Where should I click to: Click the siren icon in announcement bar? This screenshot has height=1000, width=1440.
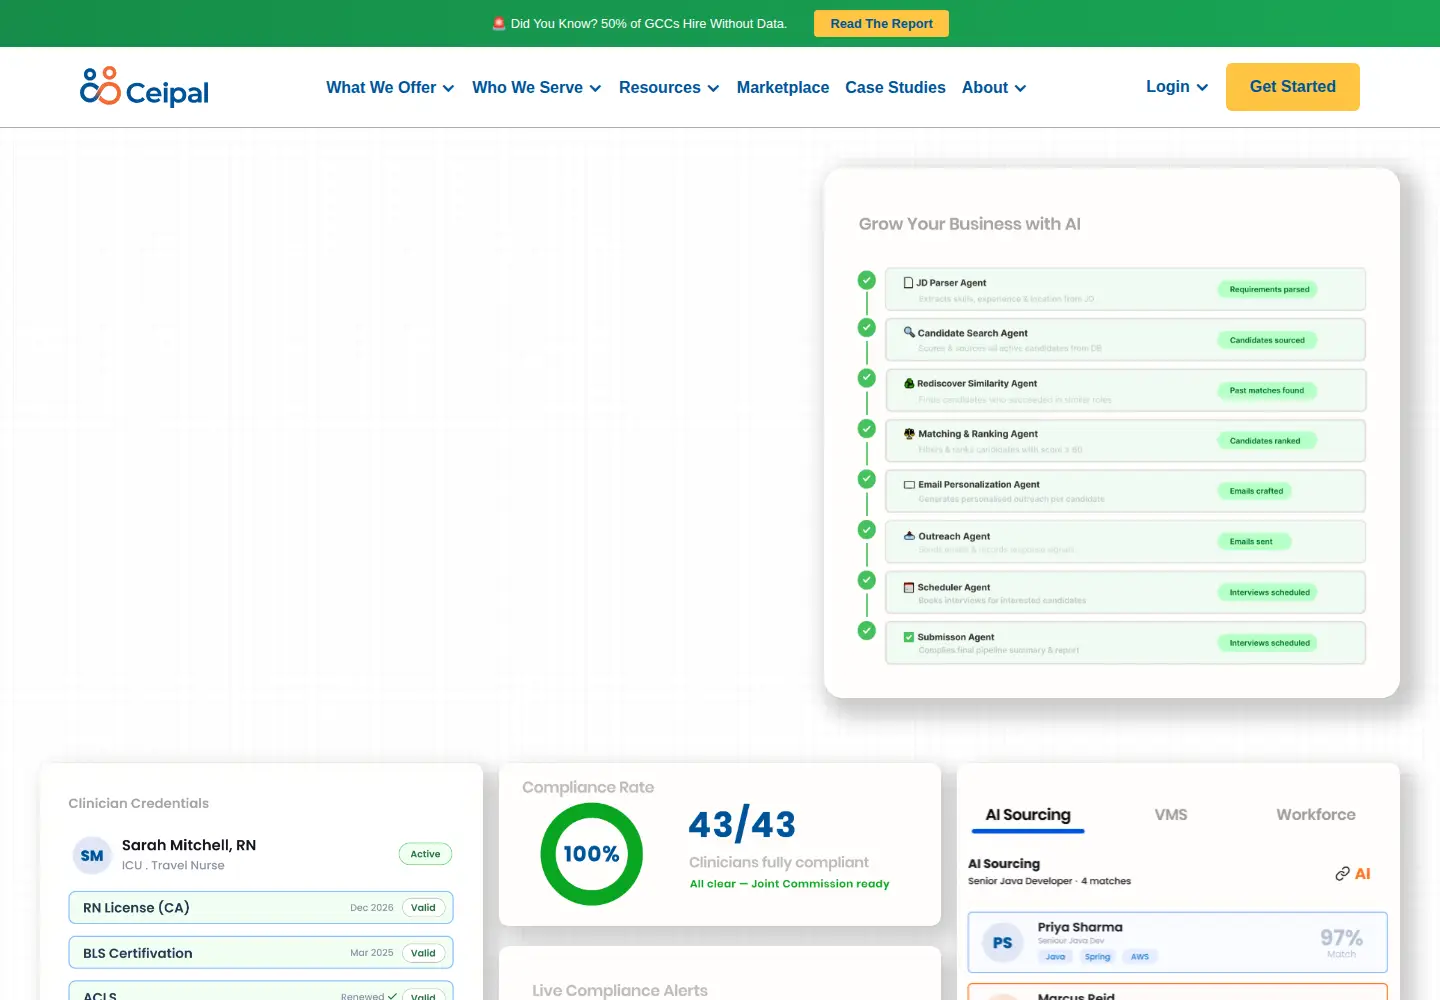pos(499,23)
